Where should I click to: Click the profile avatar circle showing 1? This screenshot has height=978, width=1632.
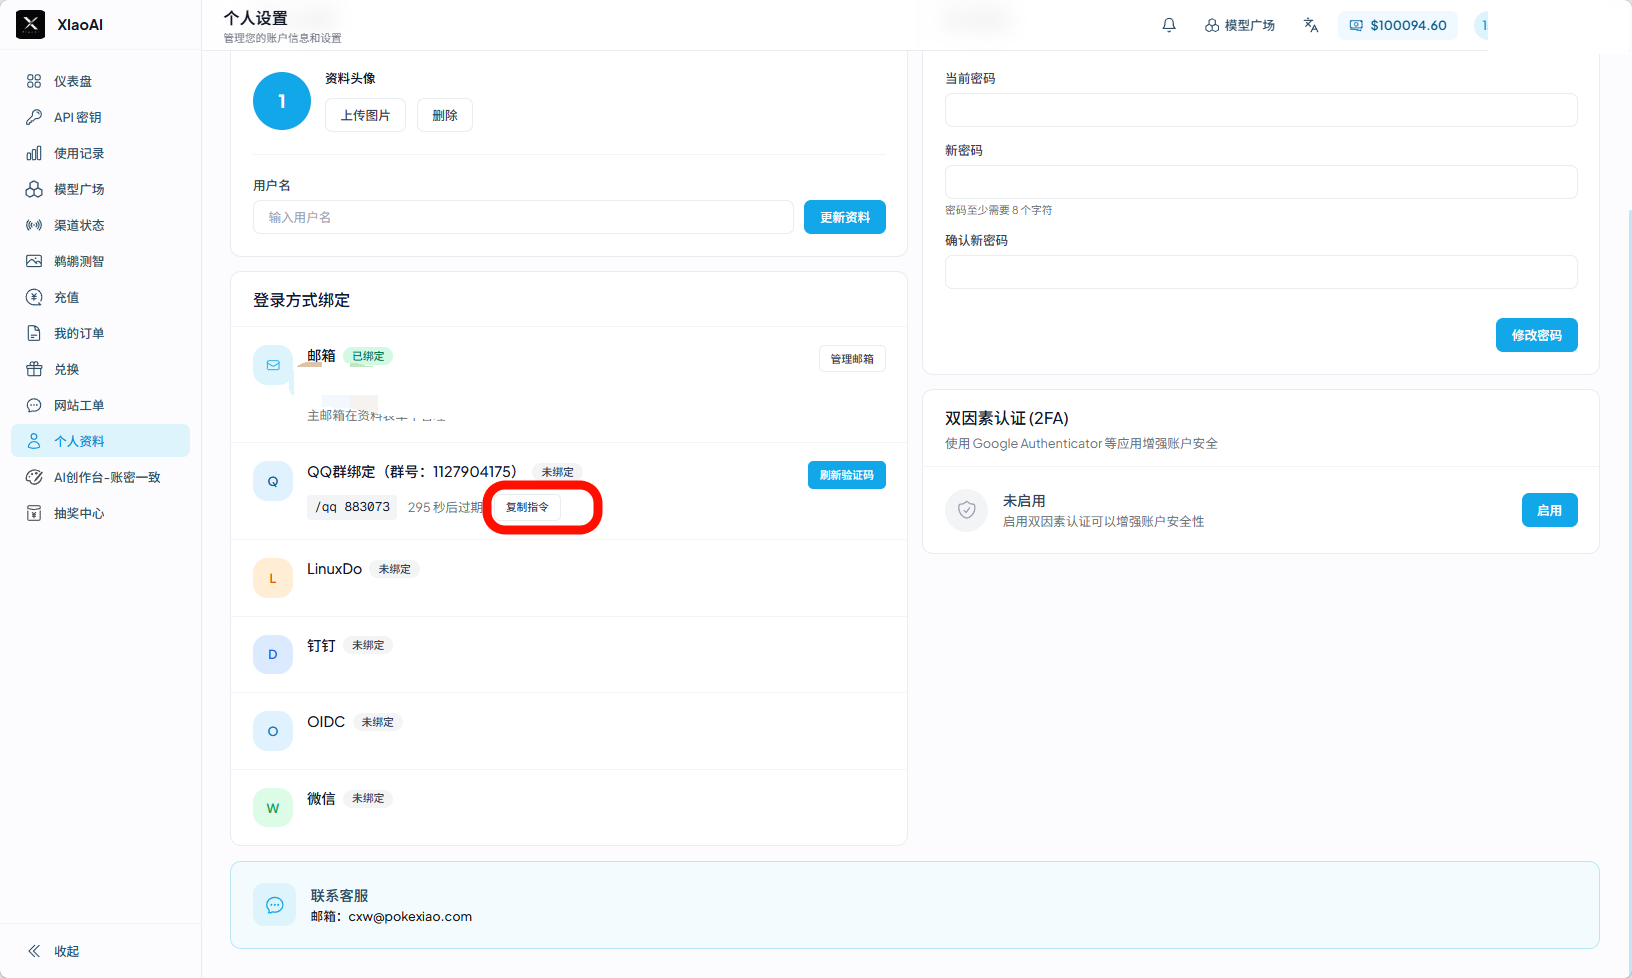[282, 101]
